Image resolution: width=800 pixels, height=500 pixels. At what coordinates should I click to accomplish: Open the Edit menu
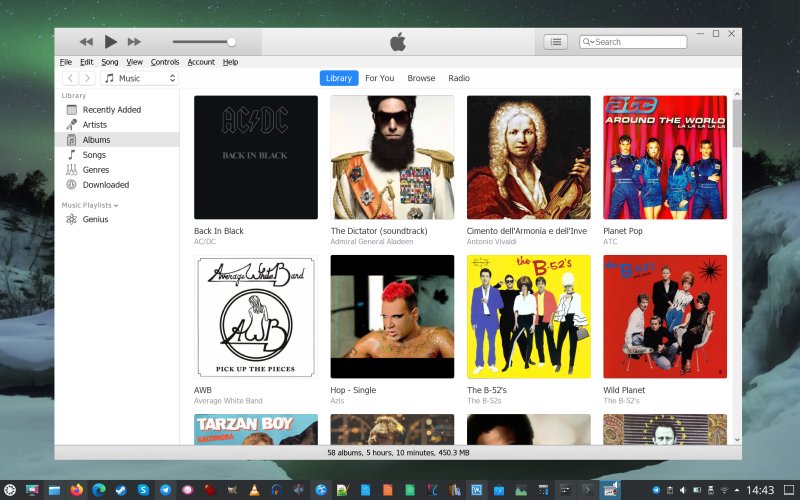[87, 62]
